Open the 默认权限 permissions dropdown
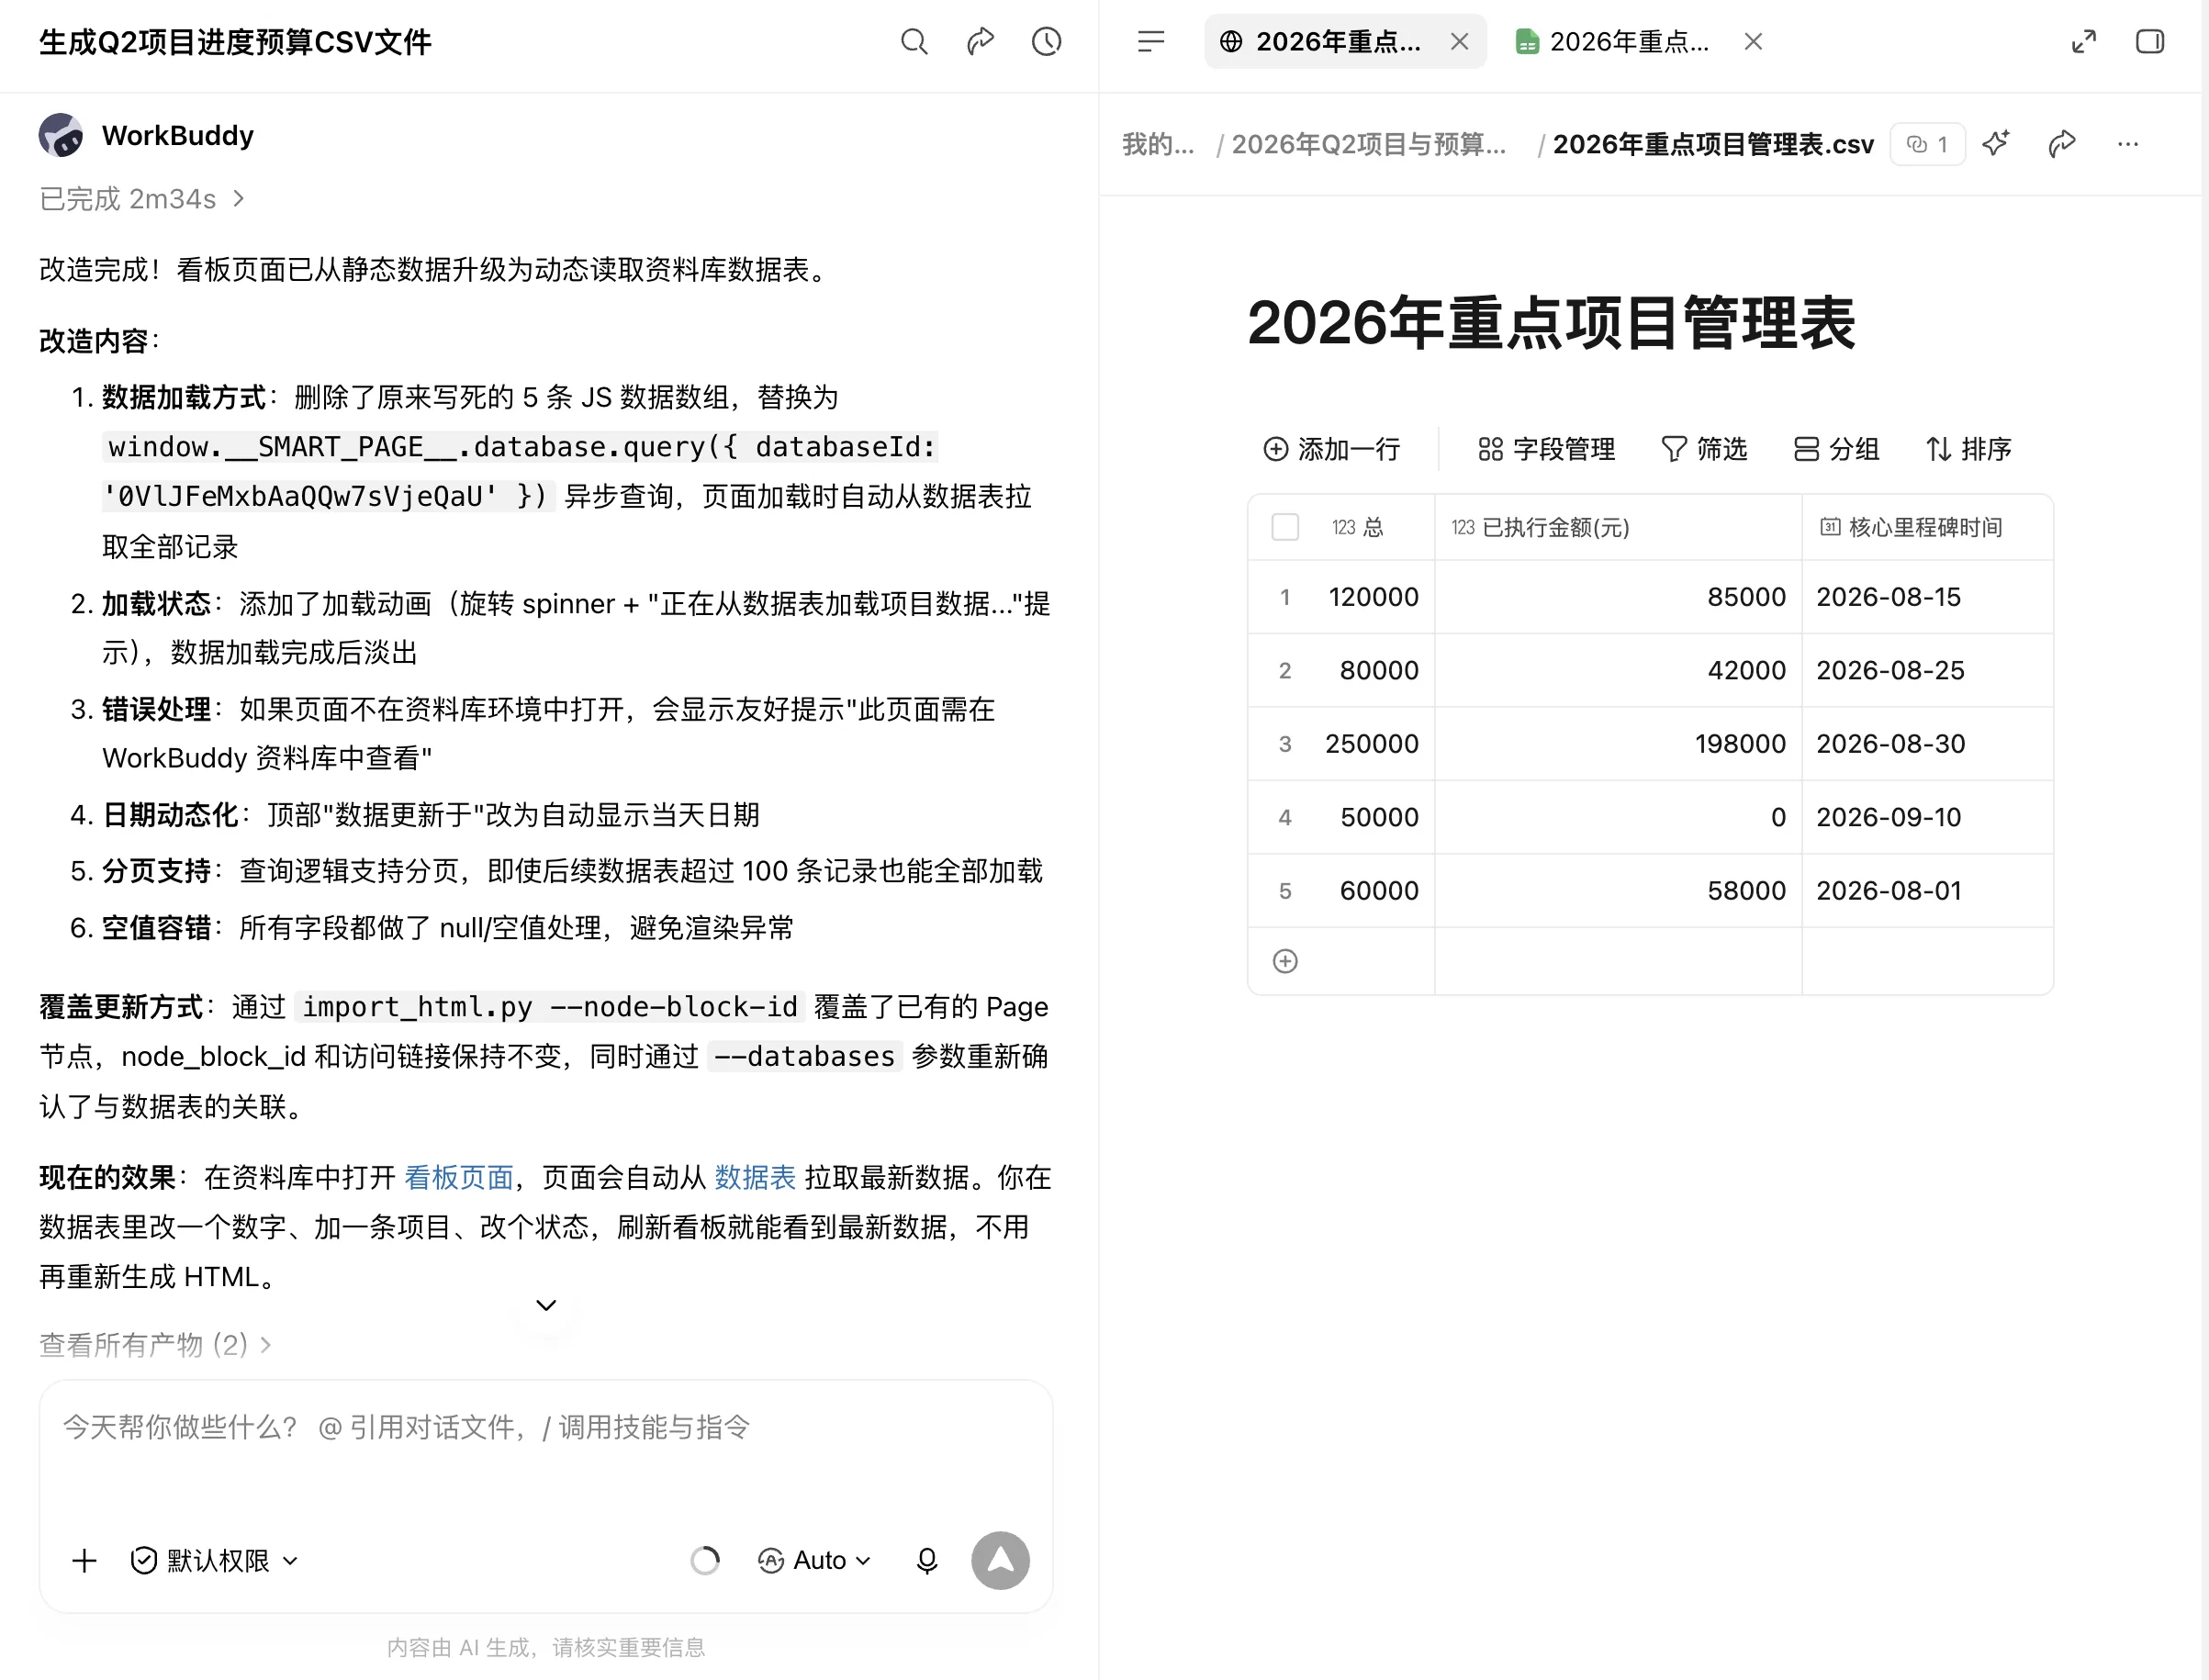Viewport: 2209px width, 1680px height. [214, 1560]
